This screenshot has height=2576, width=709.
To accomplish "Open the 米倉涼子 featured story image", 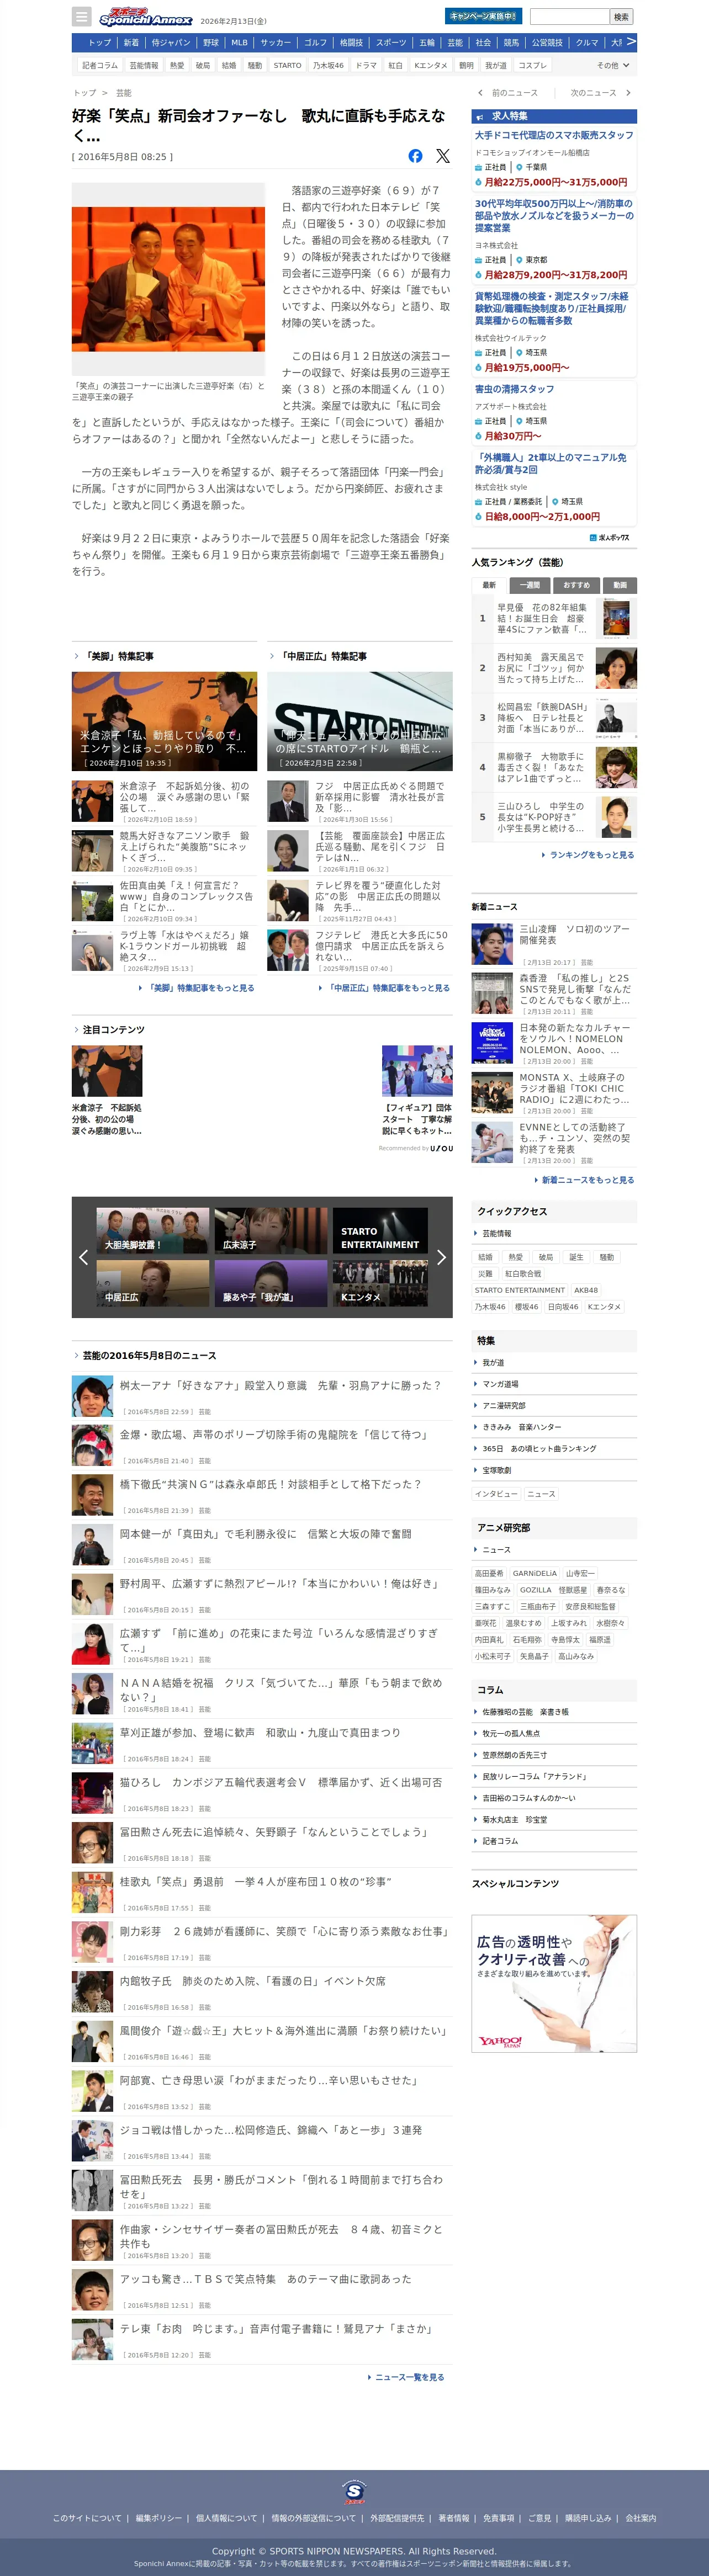I will coord(164,721).
